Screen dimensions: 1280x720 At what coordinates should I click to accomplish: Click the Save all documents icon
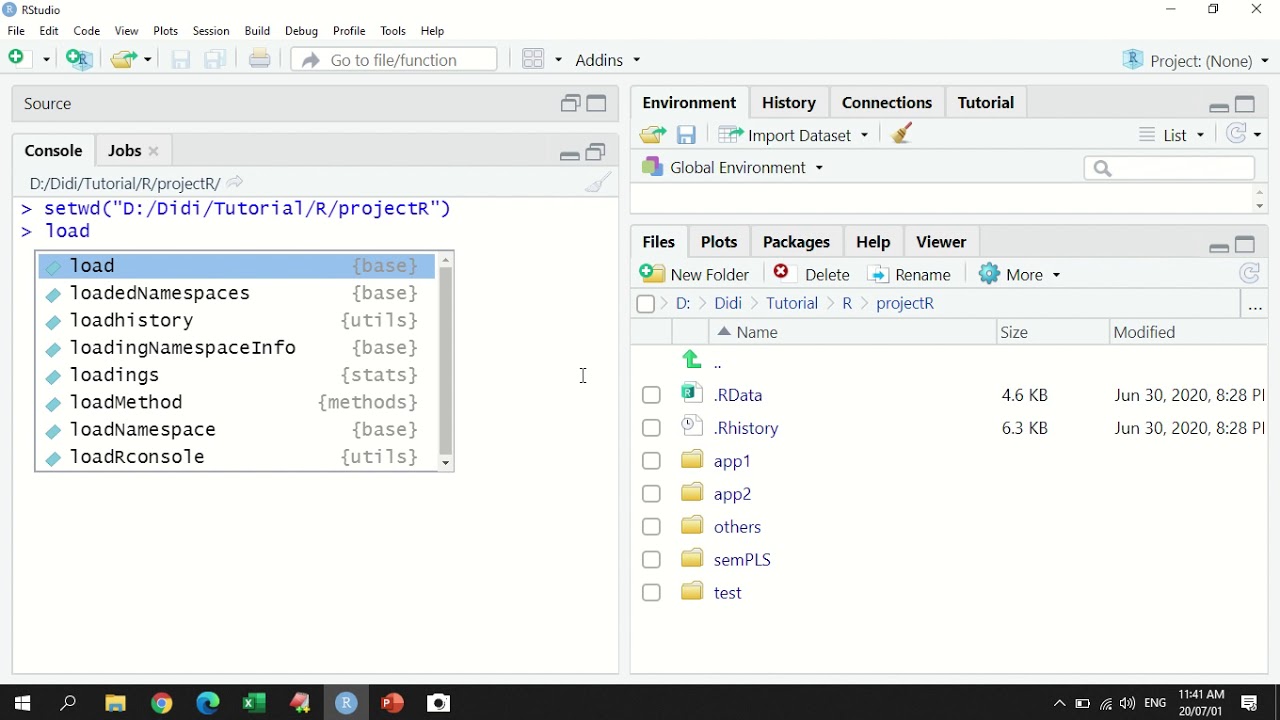tap(215, 60)
